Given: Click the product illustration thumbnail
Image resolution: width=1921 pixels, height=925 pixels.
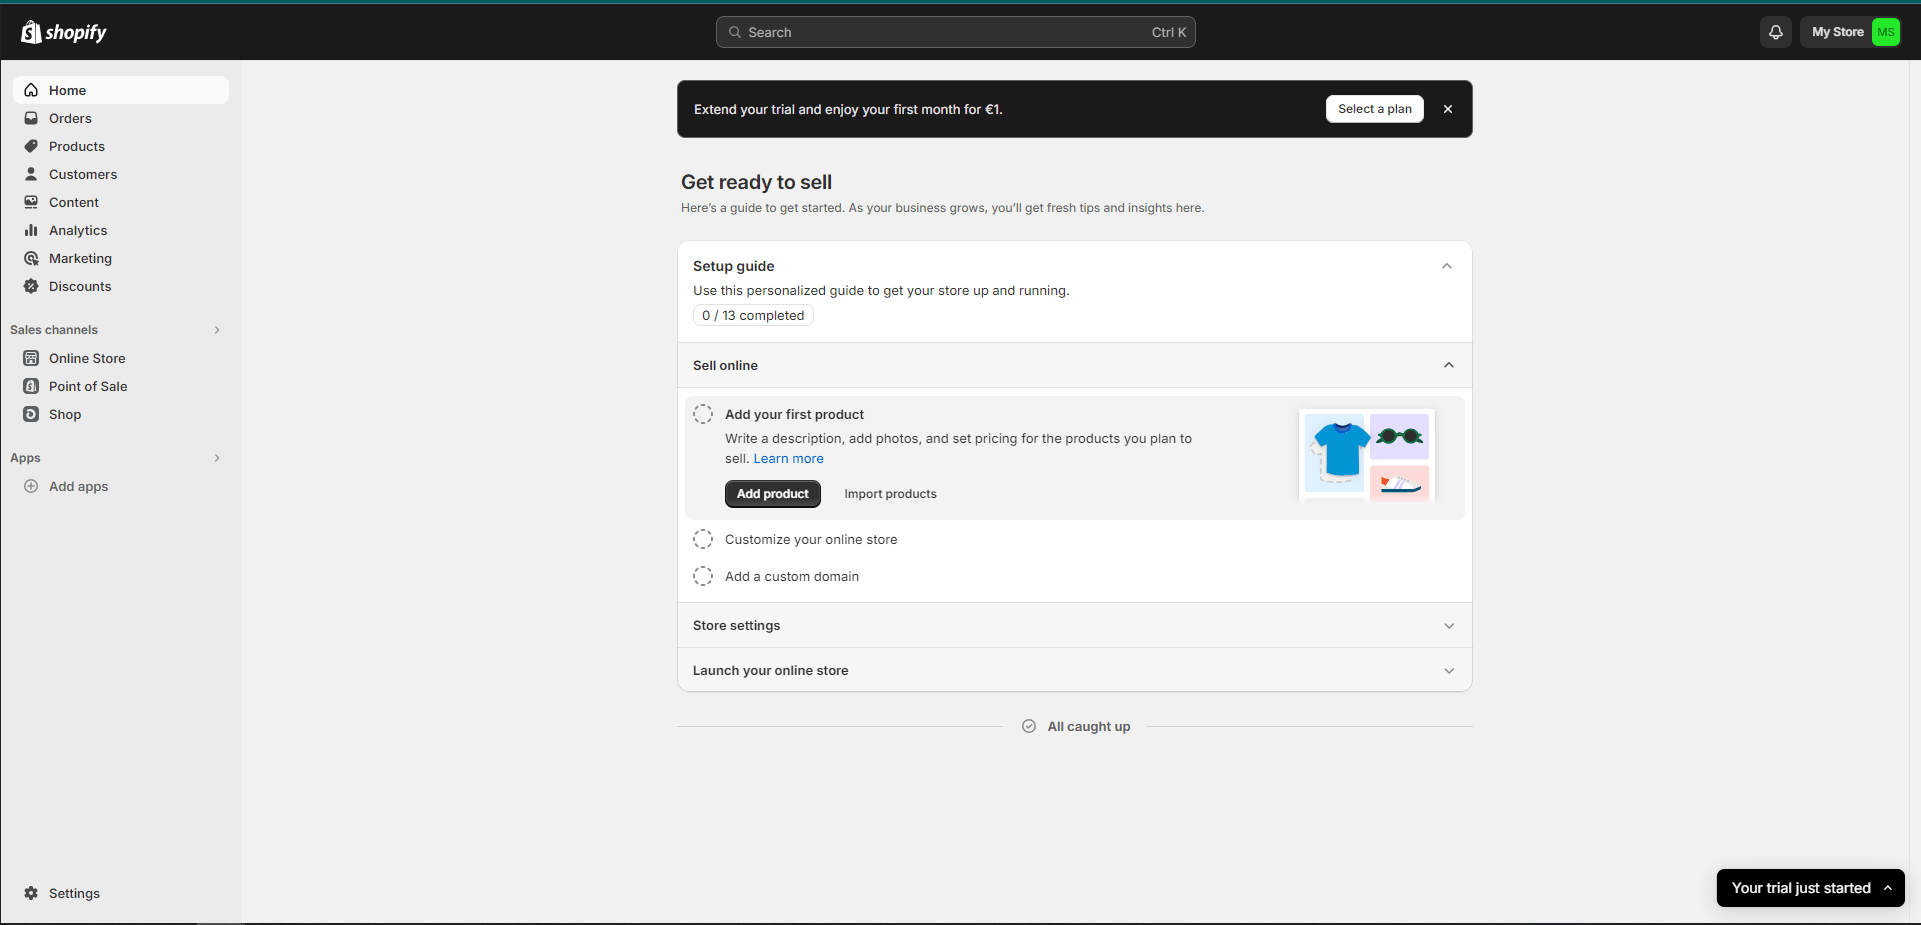Looking at the screenshot, I should (x=1367, y=455).
